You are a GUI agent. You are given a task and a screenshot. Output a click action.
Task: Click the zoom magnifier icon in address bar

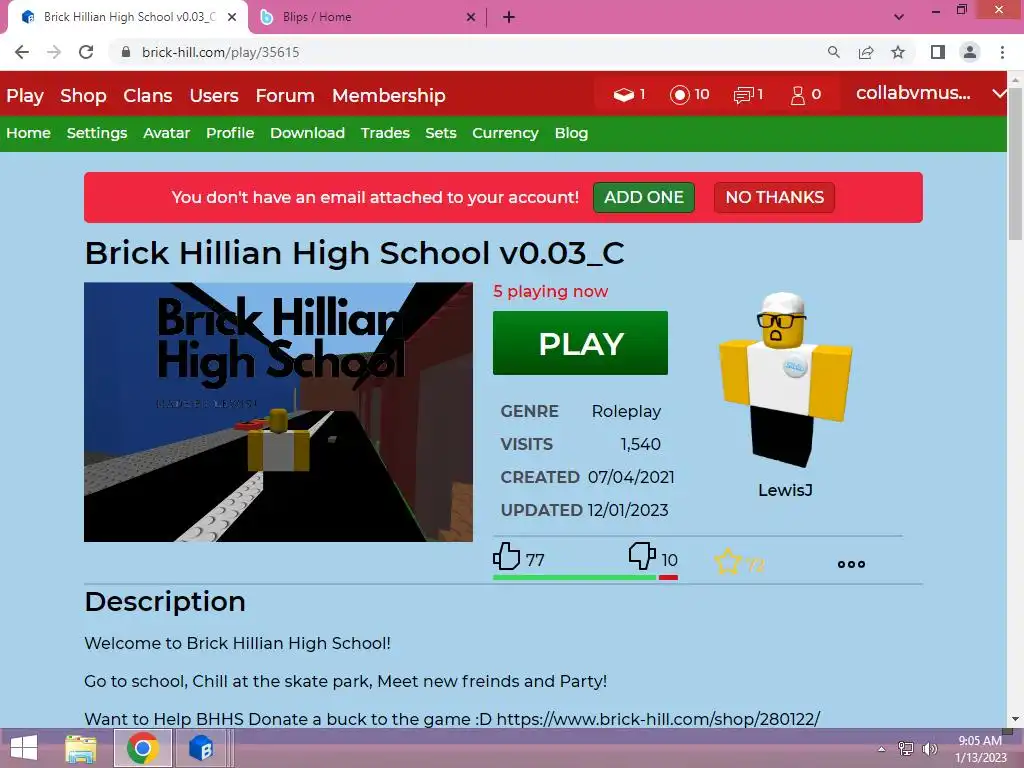click(833, 52)
